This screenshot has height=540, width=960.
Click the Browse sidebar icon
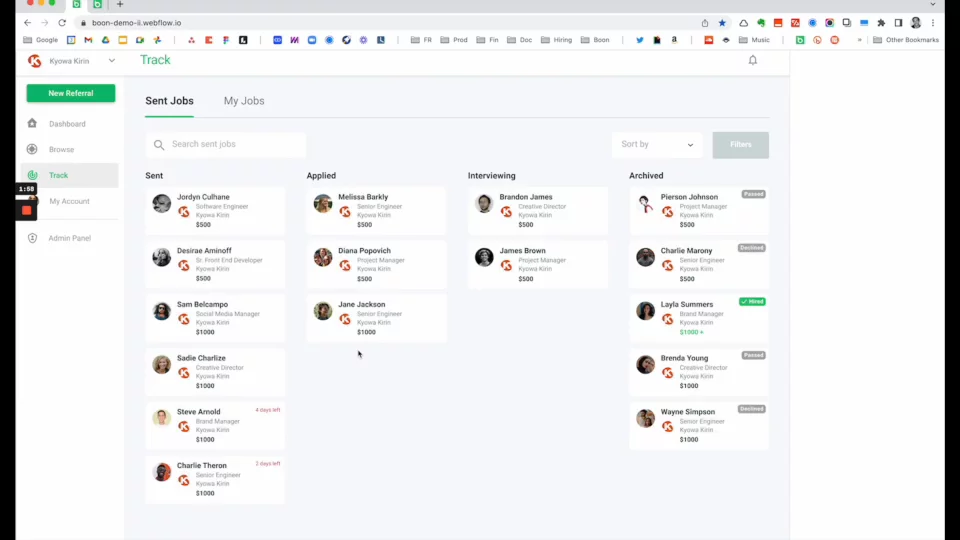click(32, 150)
